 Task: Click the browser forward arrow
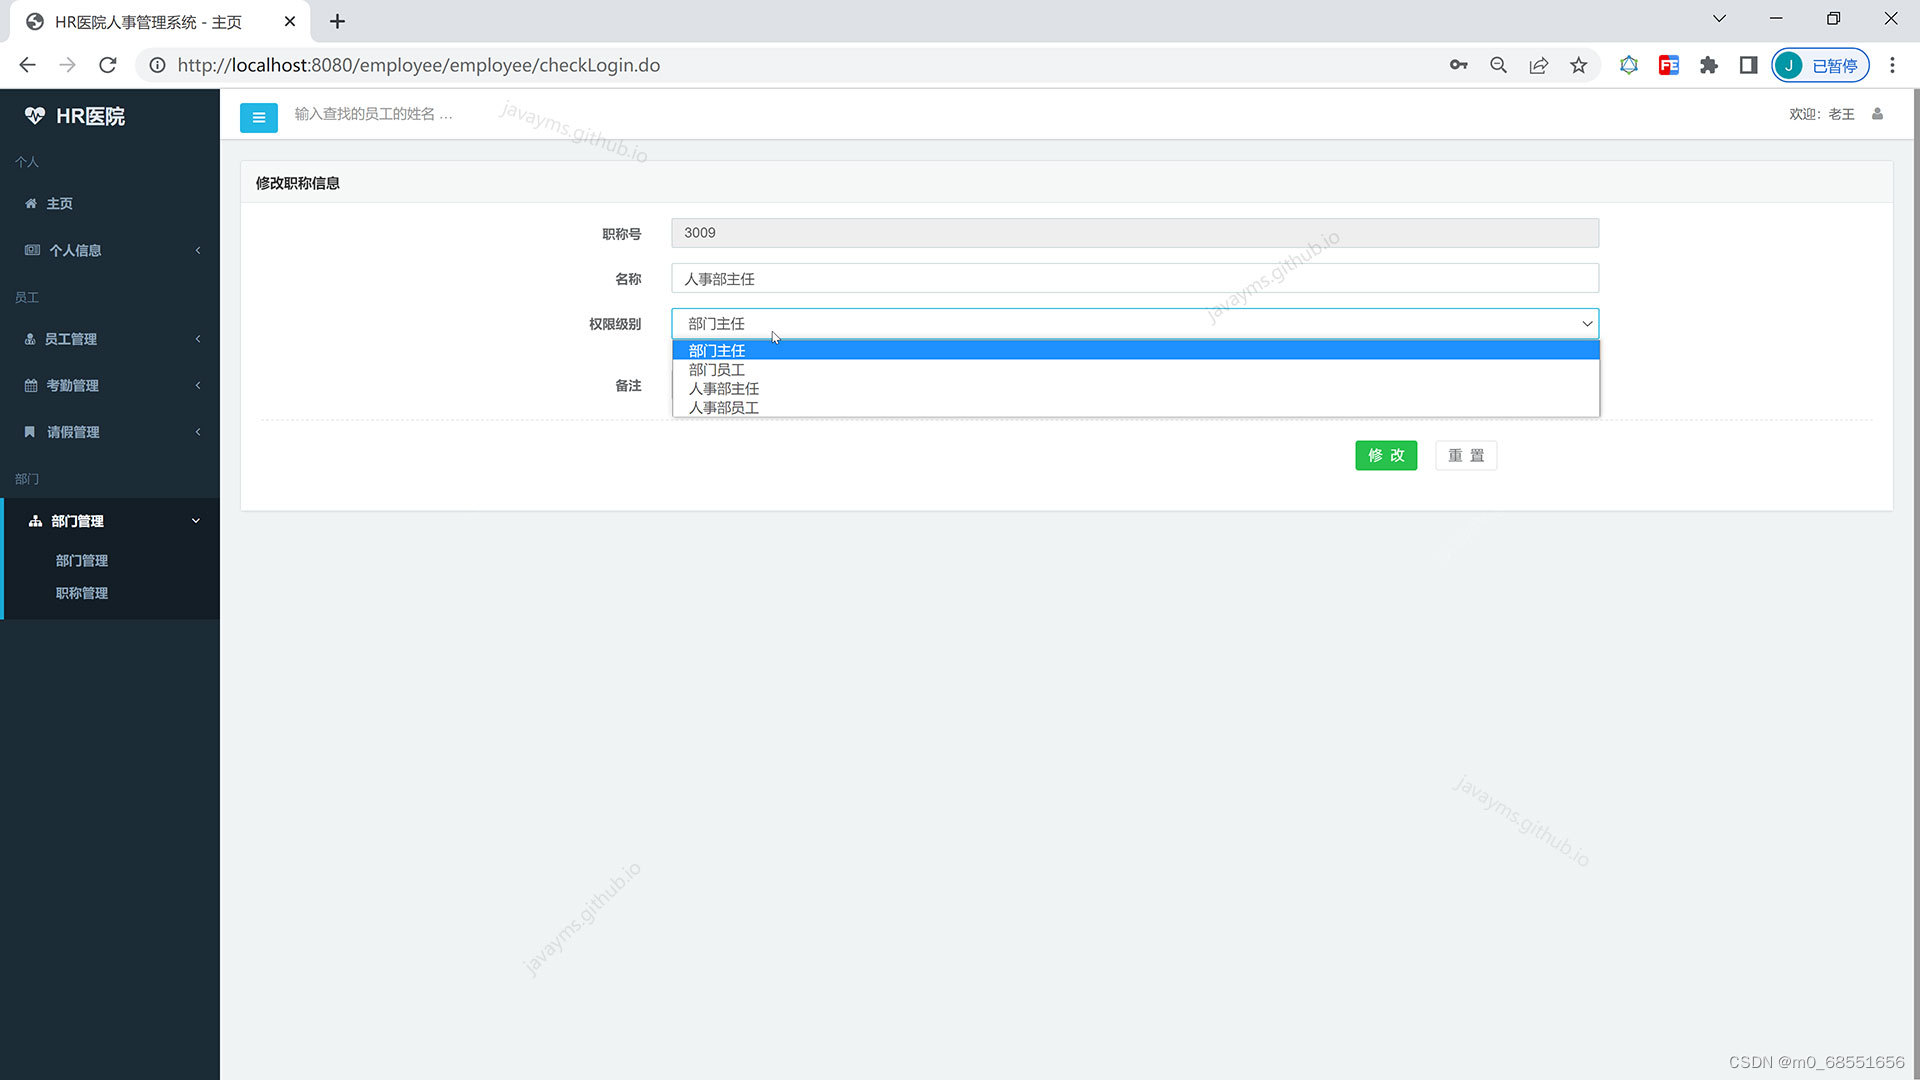pos(67,65)
